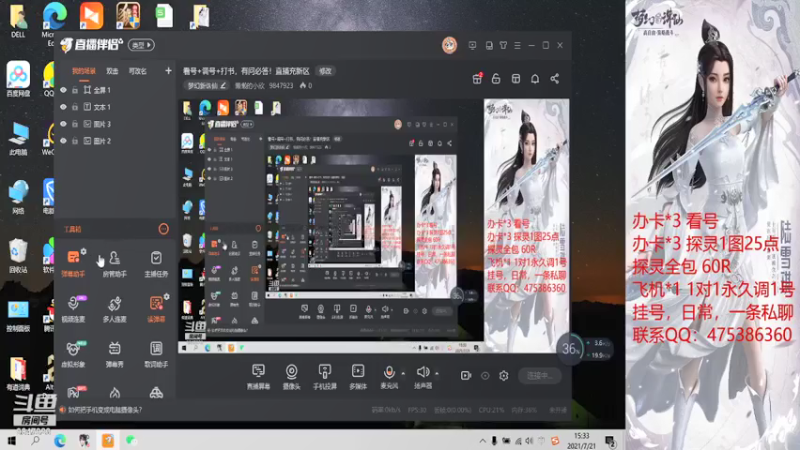Image resolution: width=800 pixels, height=450 pixels.
Task: Open the 主播任务 tool
Action: (x=156, y=263)
